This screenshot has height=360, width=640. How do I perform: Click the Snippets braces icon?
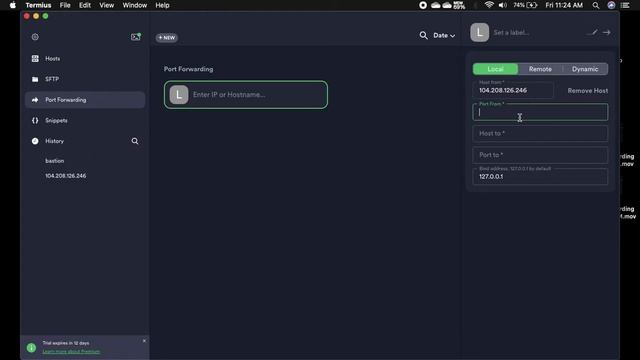(x=35, y=120)
